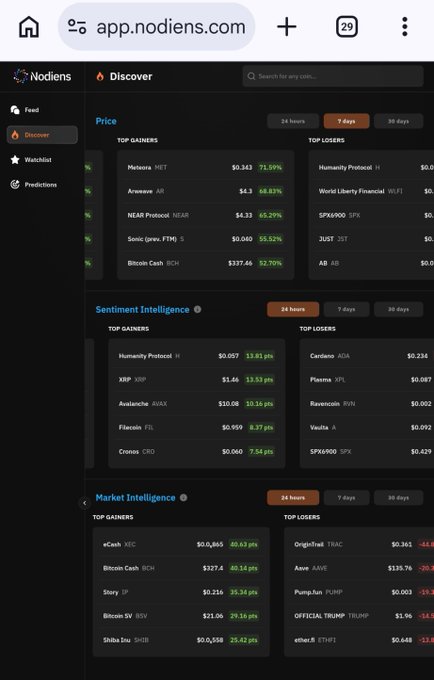Open Meteora MET in price gainers
Image resolution: width=434 pixels, height=680 pixels.
tap(206, 167)
